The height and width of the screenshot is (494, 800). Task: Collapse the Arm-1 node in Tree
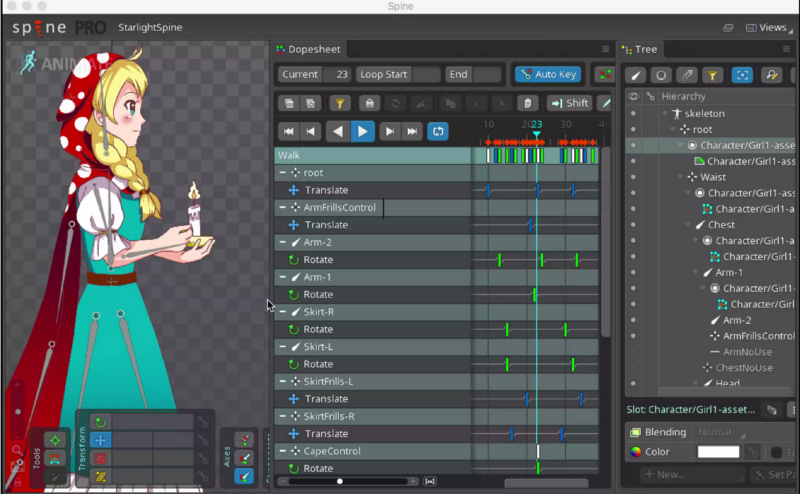[x=695, y=273]
